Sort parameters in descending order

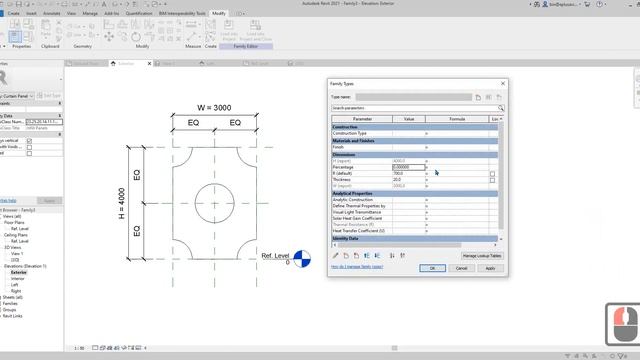(402, 256)
